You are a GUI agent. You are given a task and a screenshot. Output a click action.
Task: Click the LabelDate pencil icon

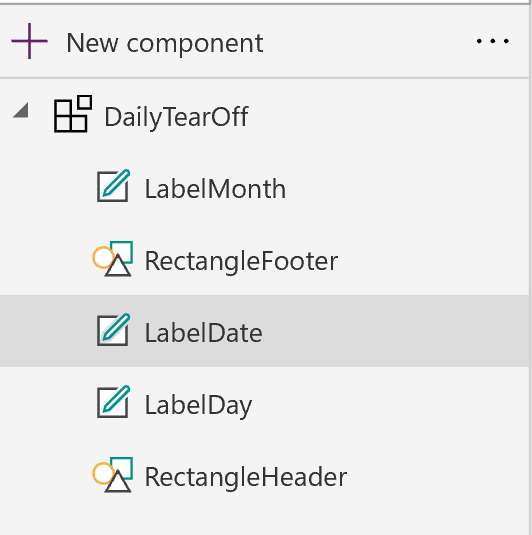point(114,330)
